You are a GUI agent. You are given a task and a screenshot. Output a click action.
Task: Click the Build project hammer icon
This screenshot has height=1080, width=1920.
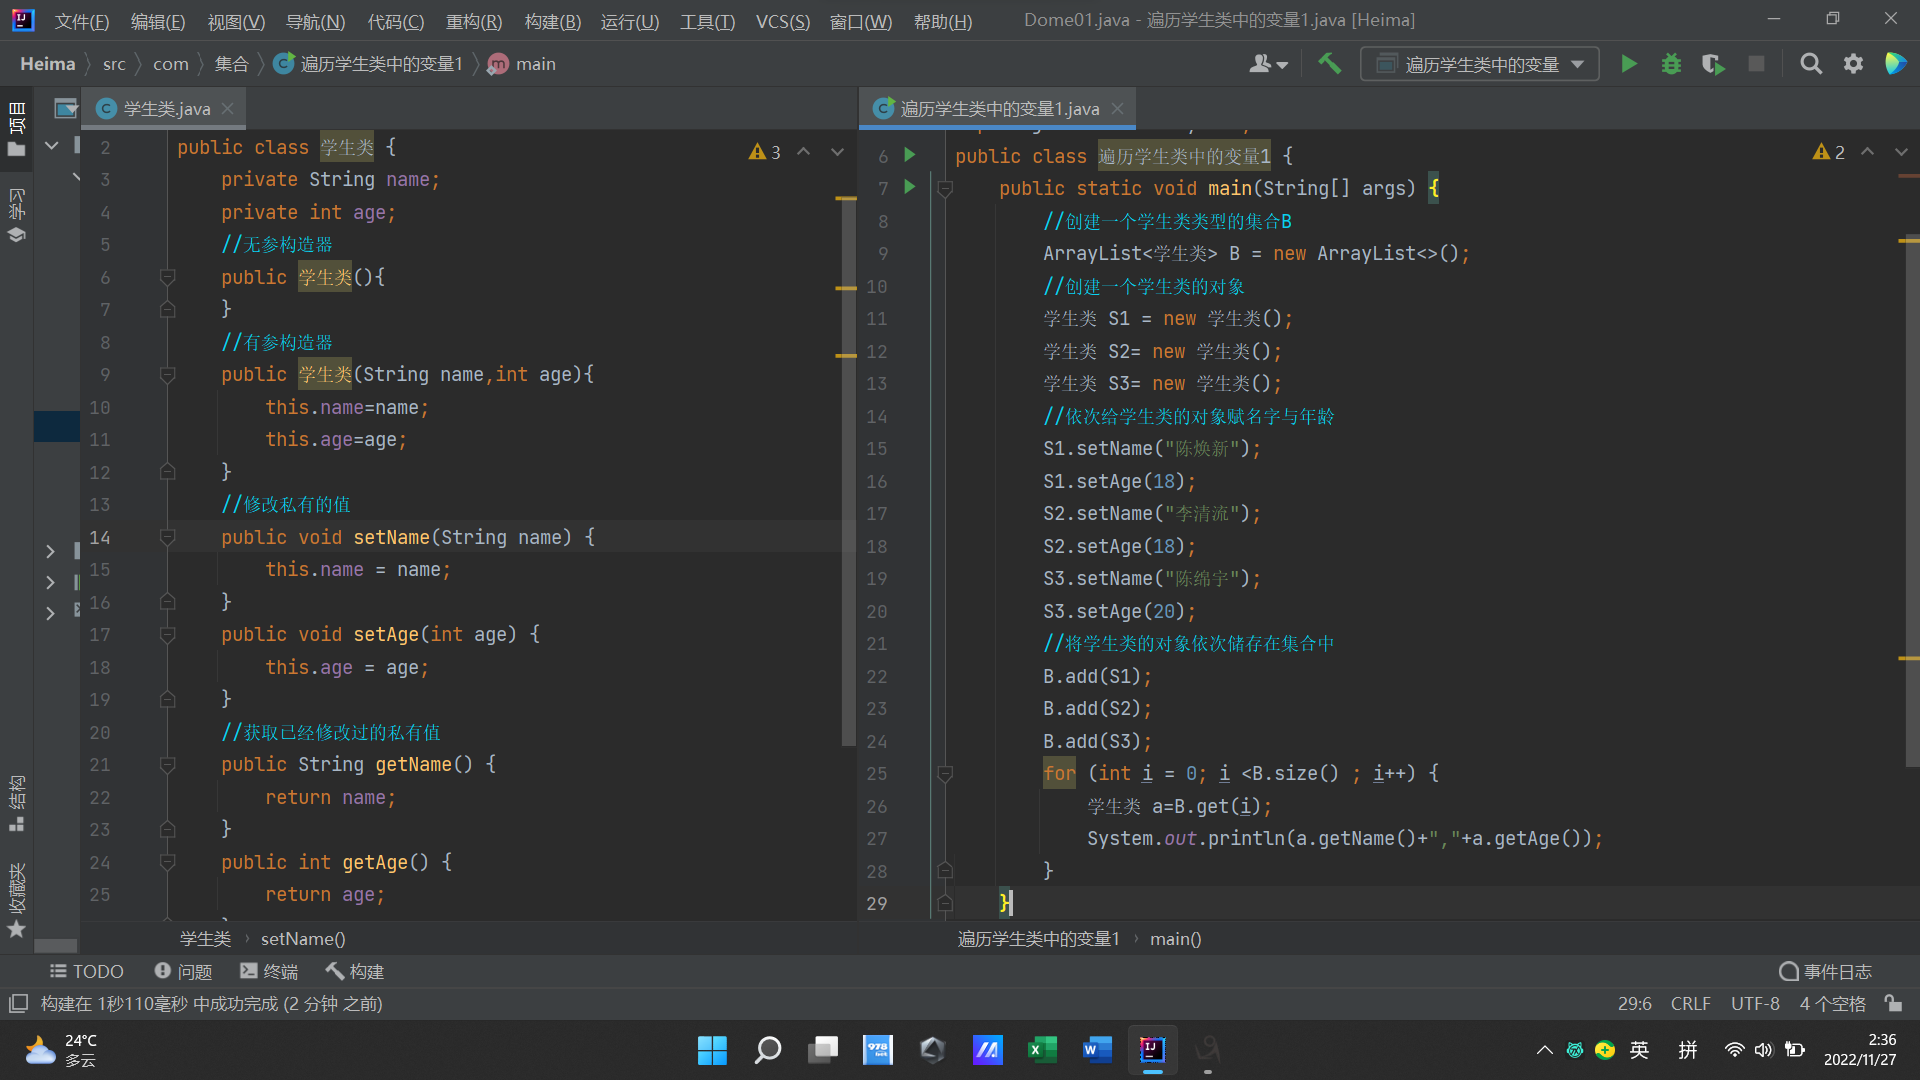tap(1329, 64)
